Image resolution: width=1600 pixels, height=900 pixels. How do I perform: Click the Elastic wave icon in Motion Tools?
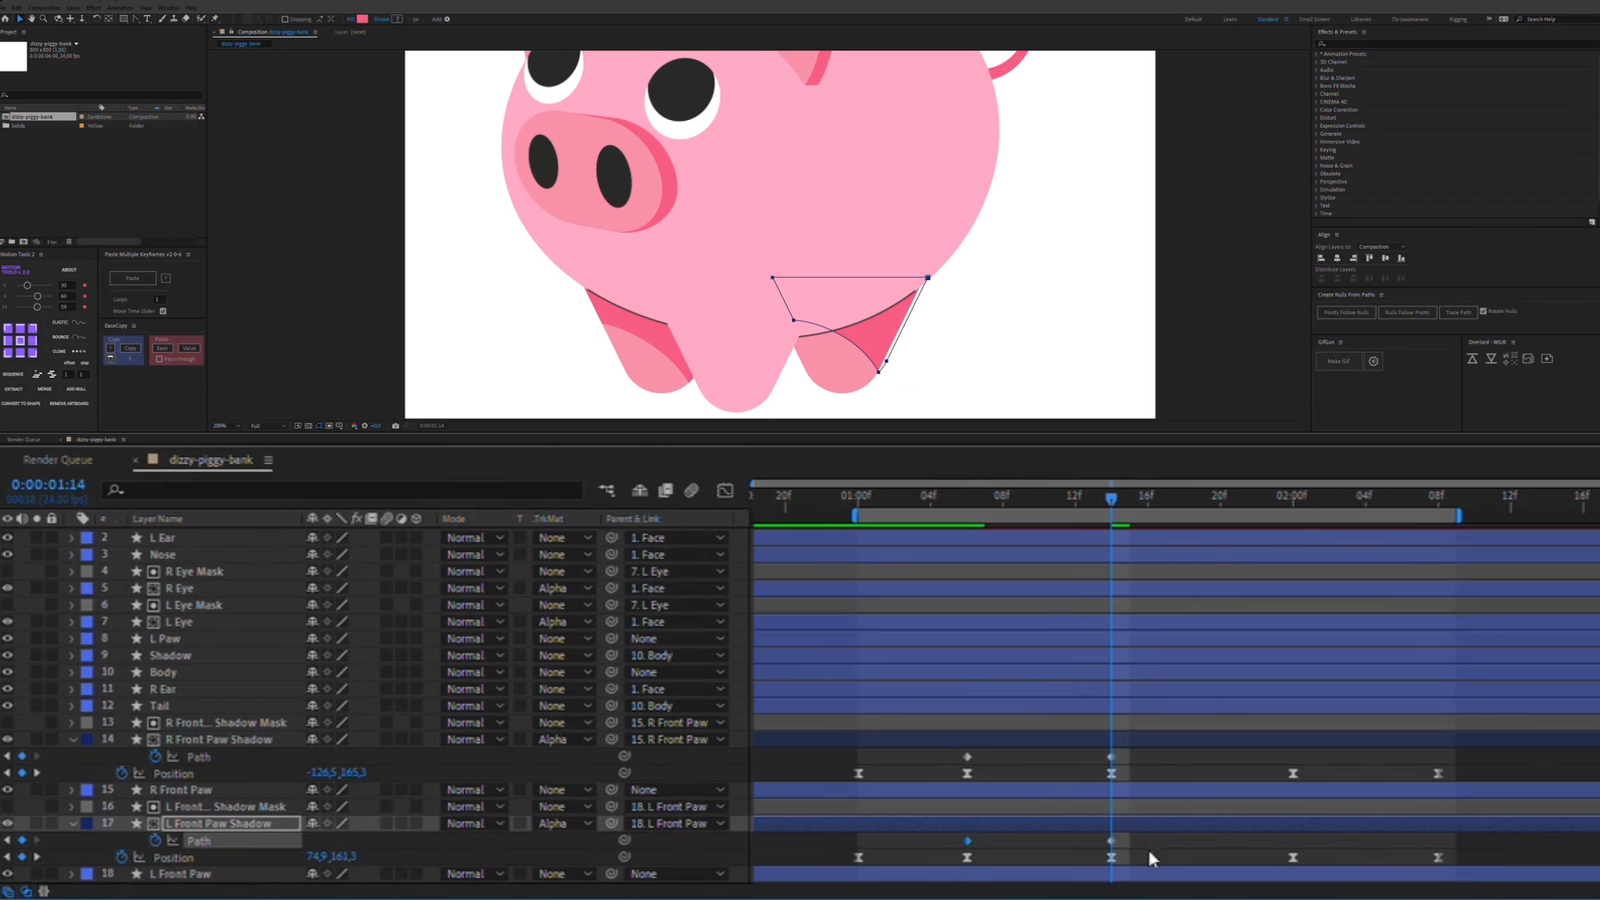[x=79, y=322]
